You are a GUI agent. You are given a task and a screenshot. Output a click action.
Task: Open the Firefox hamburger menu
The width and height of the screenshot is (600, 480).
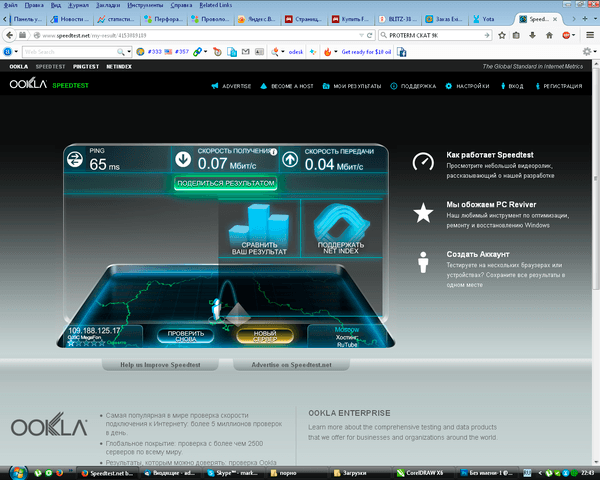(590, 35)
